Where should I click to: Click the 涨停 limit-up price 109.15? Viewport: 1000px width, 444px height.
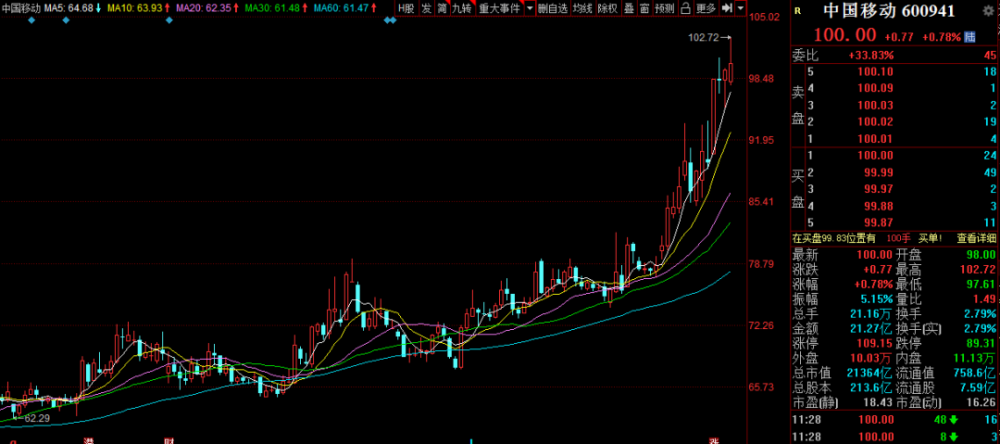874,343
